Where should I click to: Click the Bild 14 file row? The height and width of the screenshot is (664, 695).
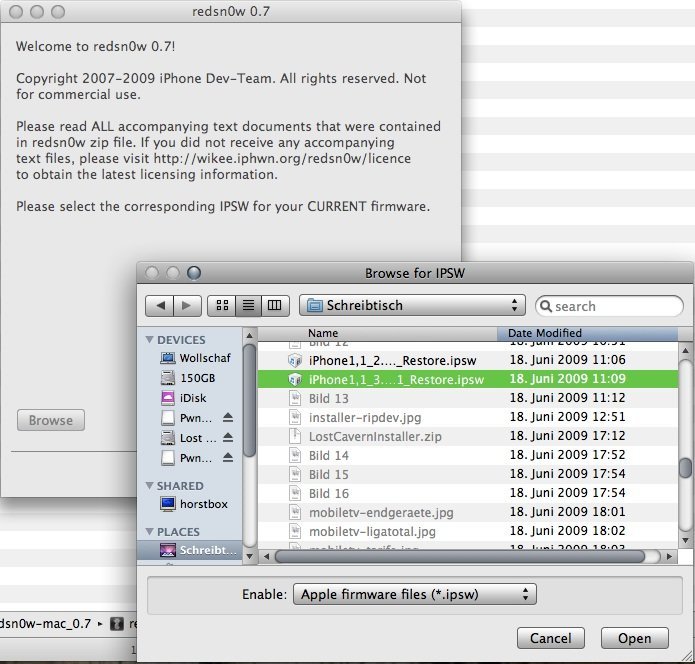pyautogui.click(x=468, y=455)
